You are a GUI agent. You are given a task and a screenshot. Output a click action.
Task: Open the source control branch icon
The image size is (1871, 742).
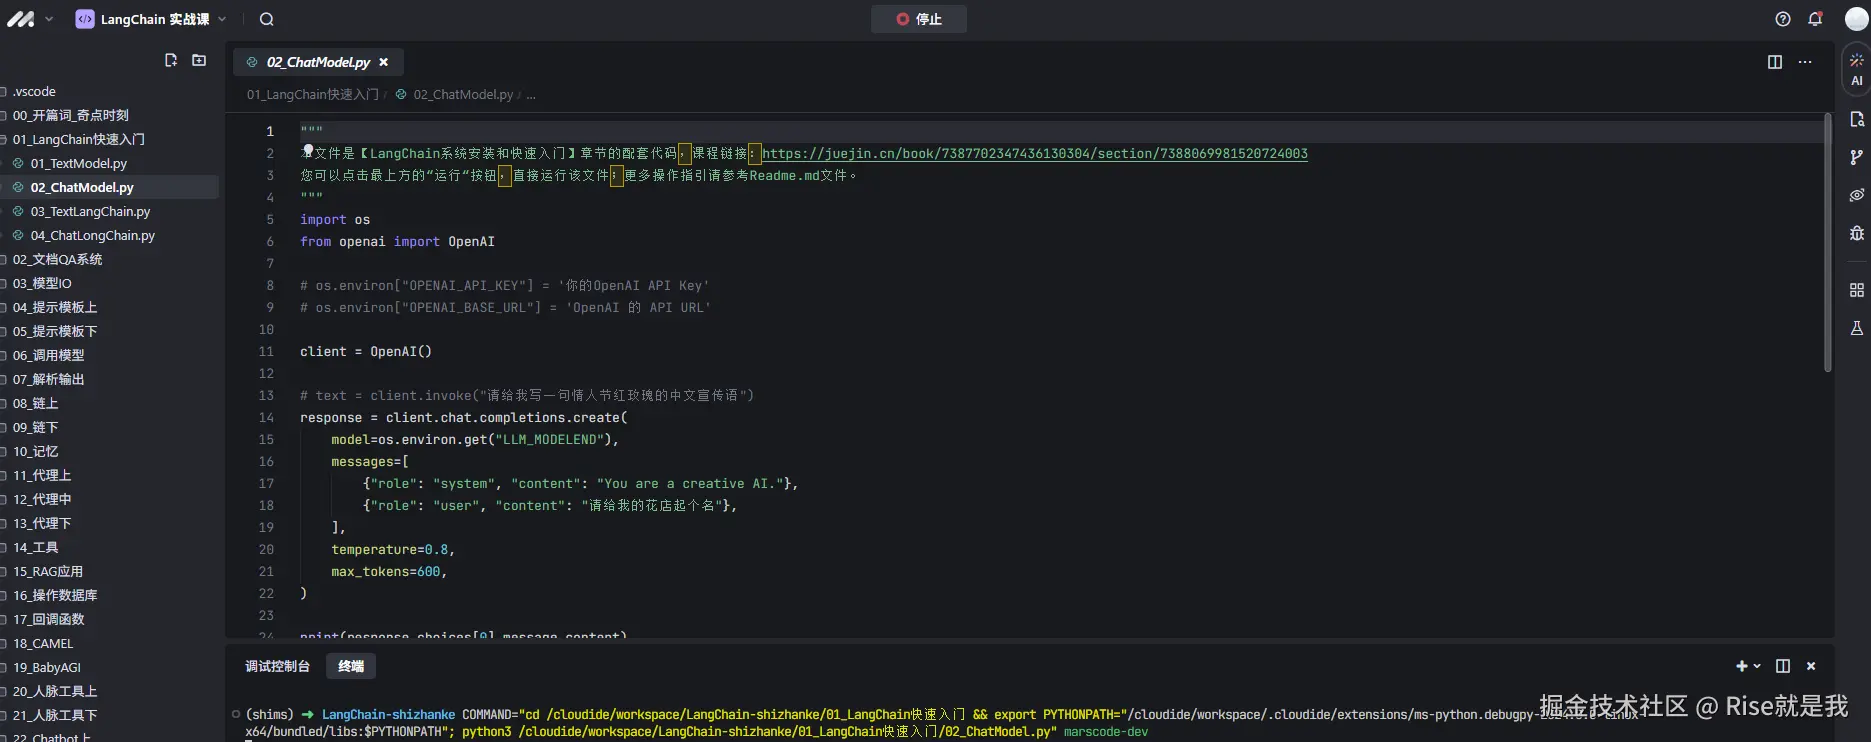(x=1856, y=157)
